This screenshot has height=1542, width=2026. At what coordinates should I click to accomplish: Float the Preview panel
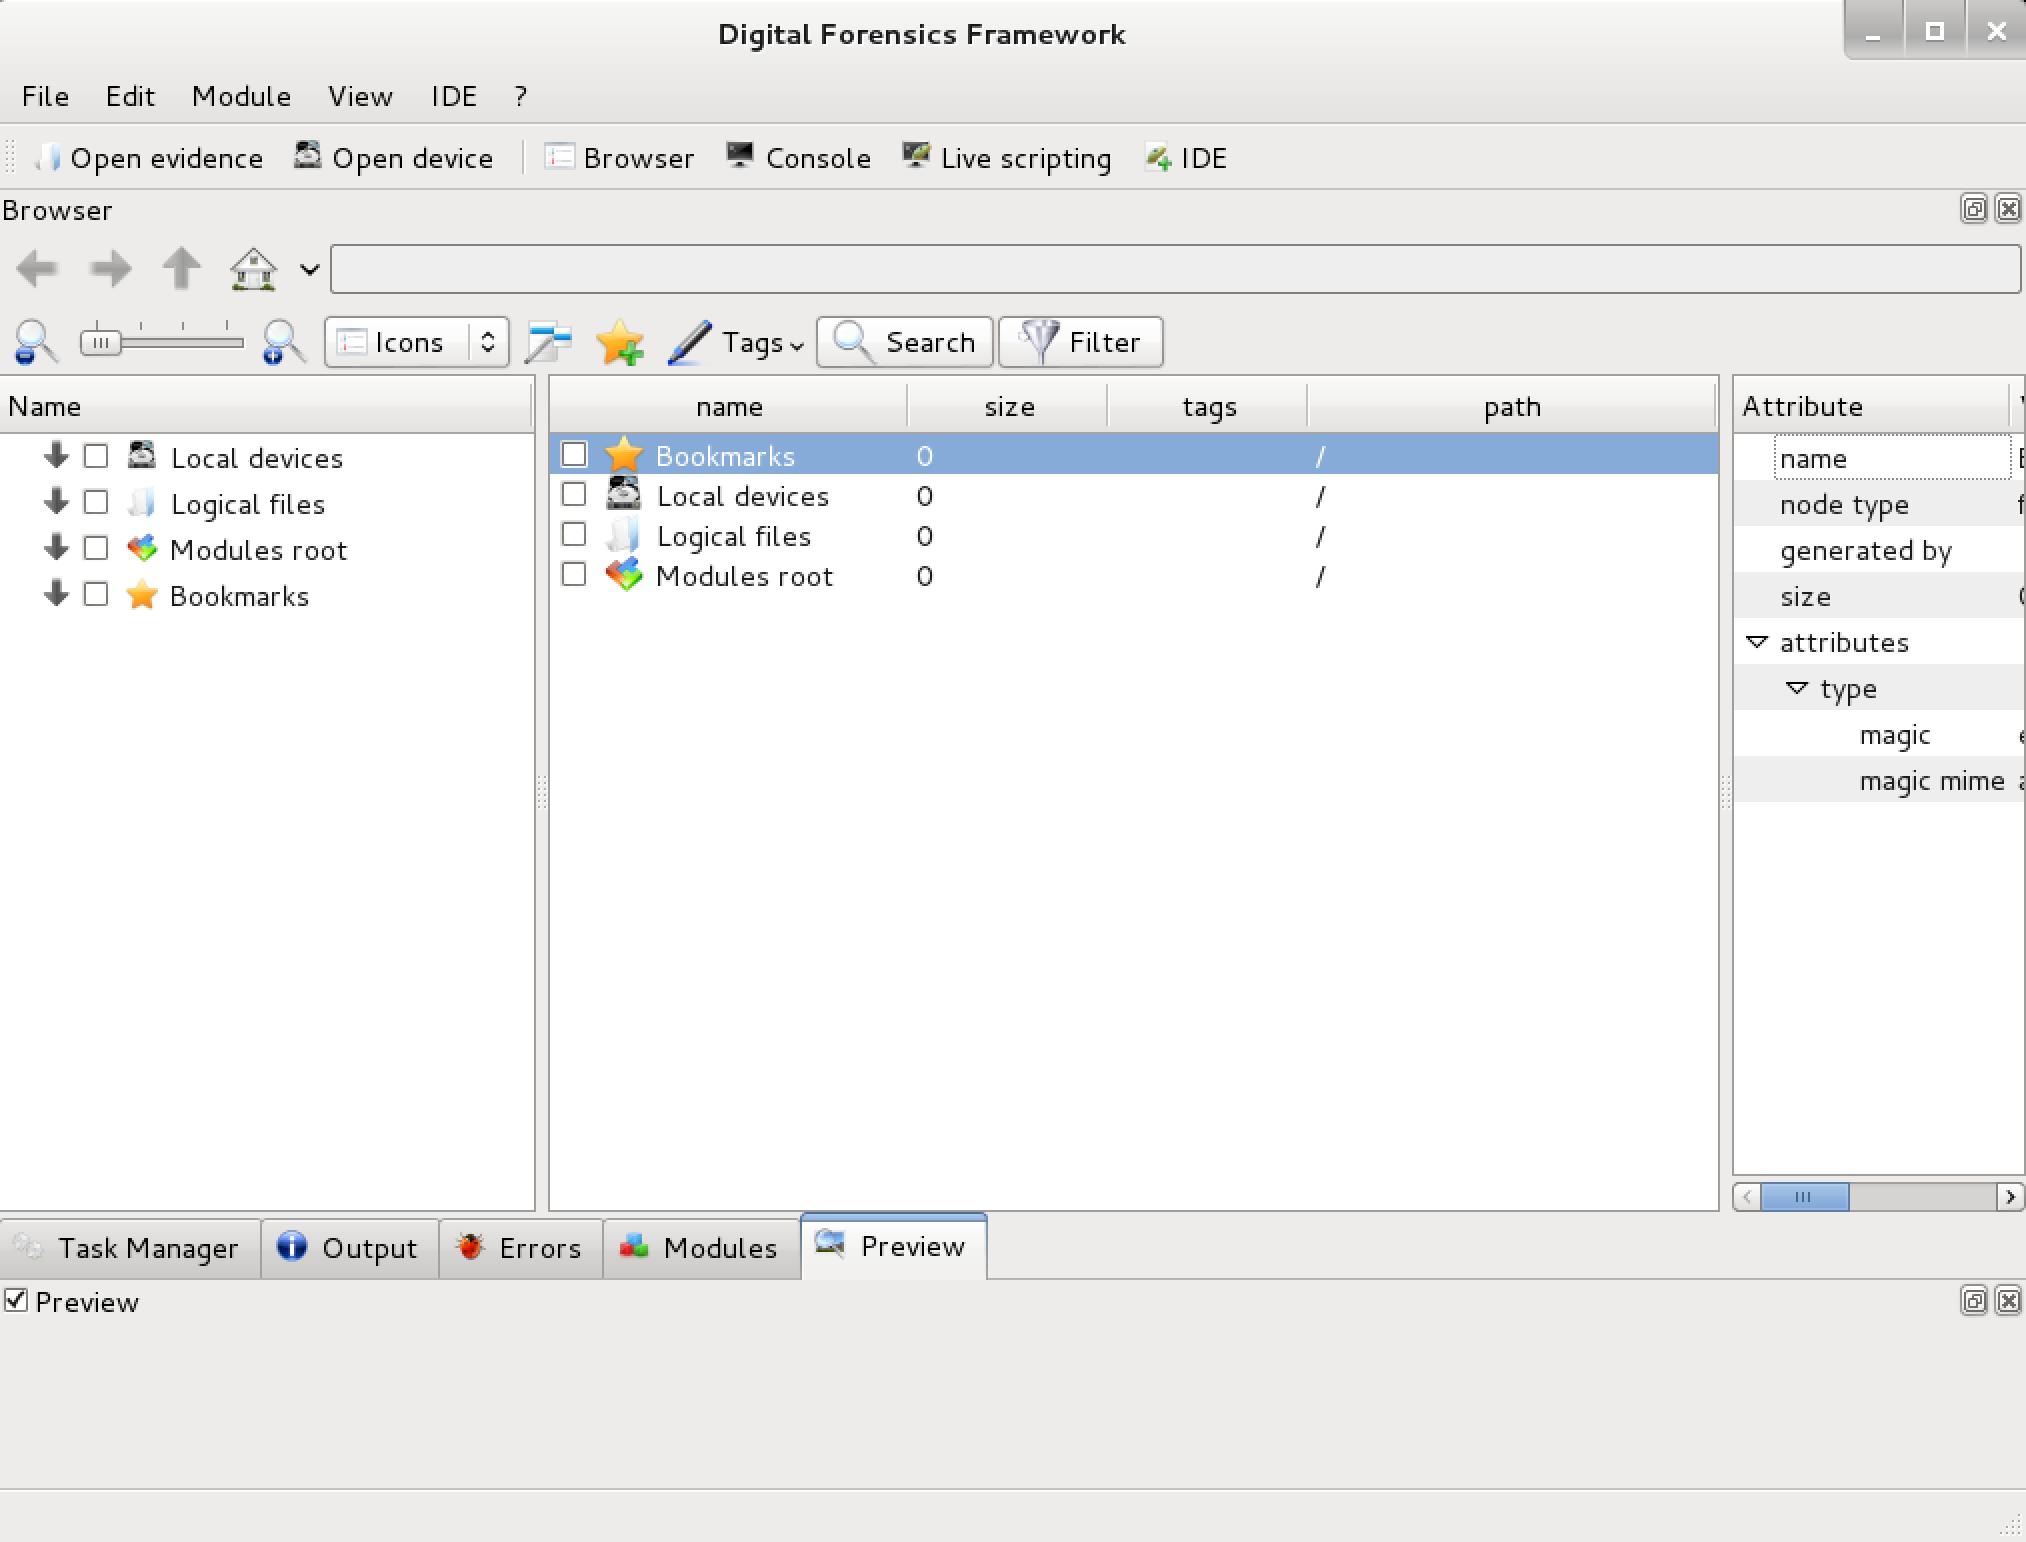click(1973, 1300)
